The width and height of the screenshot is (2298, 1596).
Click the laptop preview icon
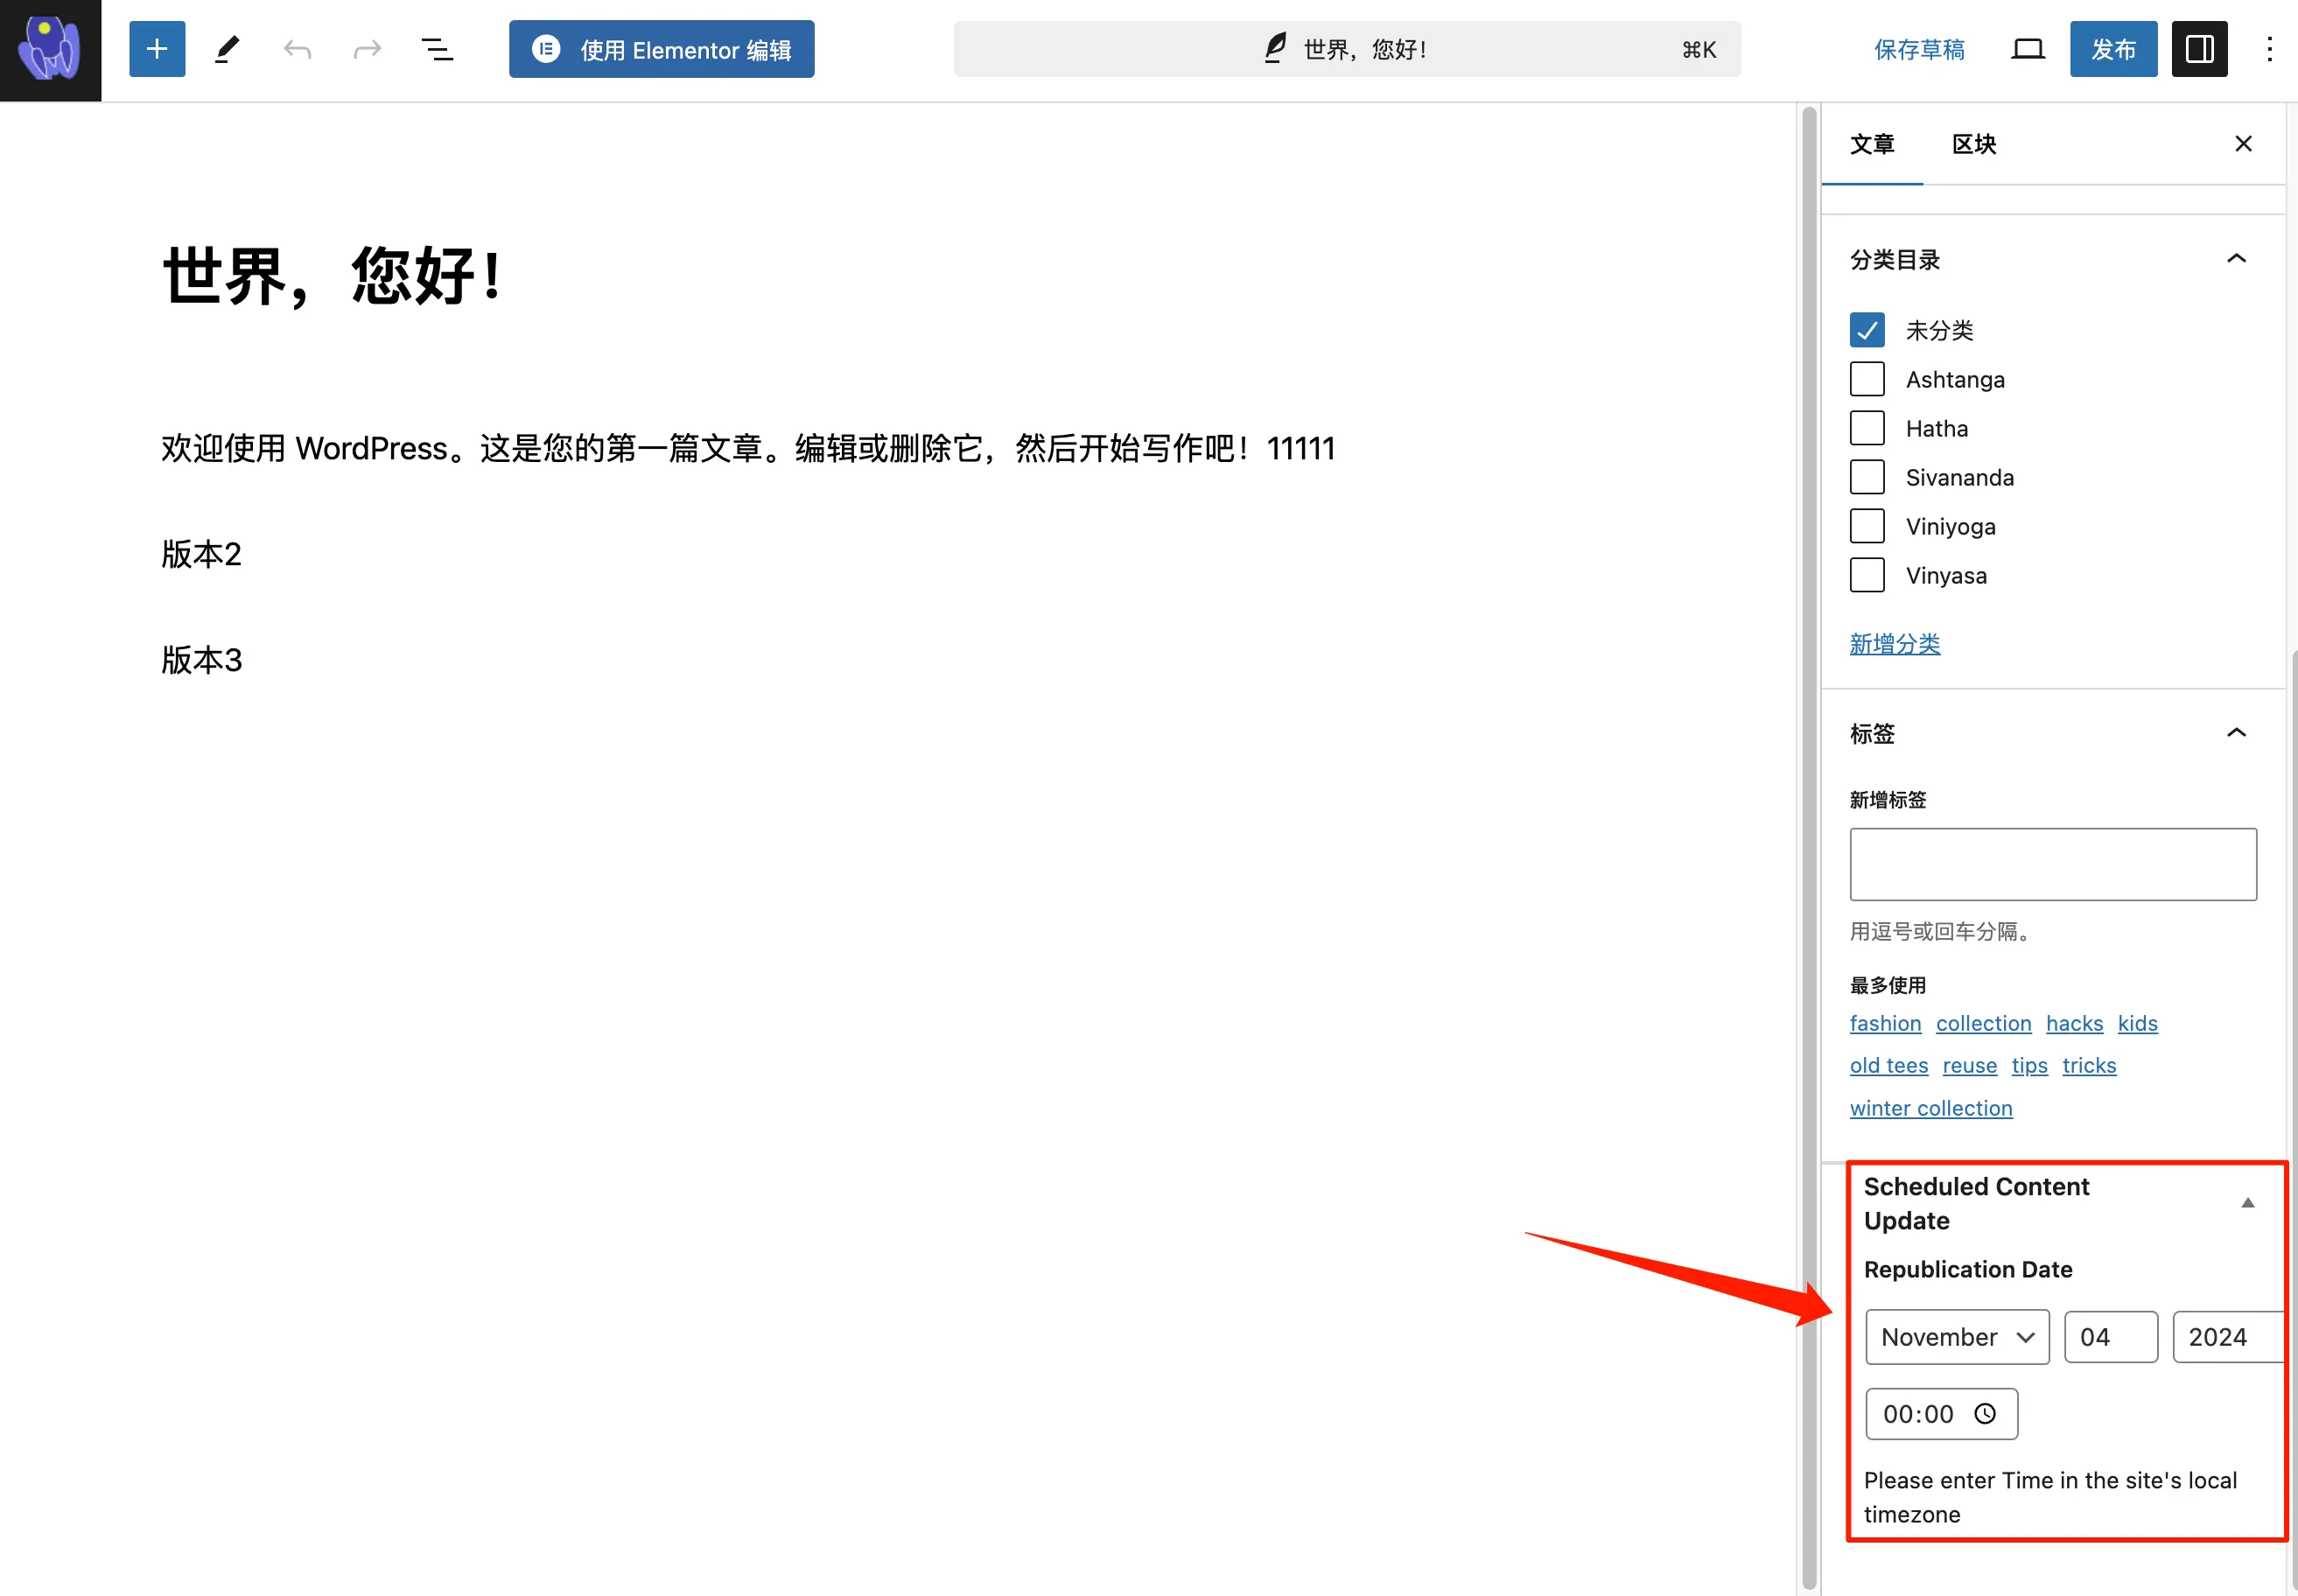(2027, 49)
